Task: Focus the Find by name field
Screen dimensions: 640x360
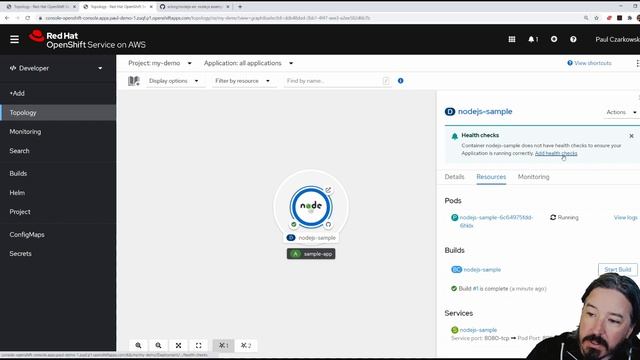Action: click(338, 81)
